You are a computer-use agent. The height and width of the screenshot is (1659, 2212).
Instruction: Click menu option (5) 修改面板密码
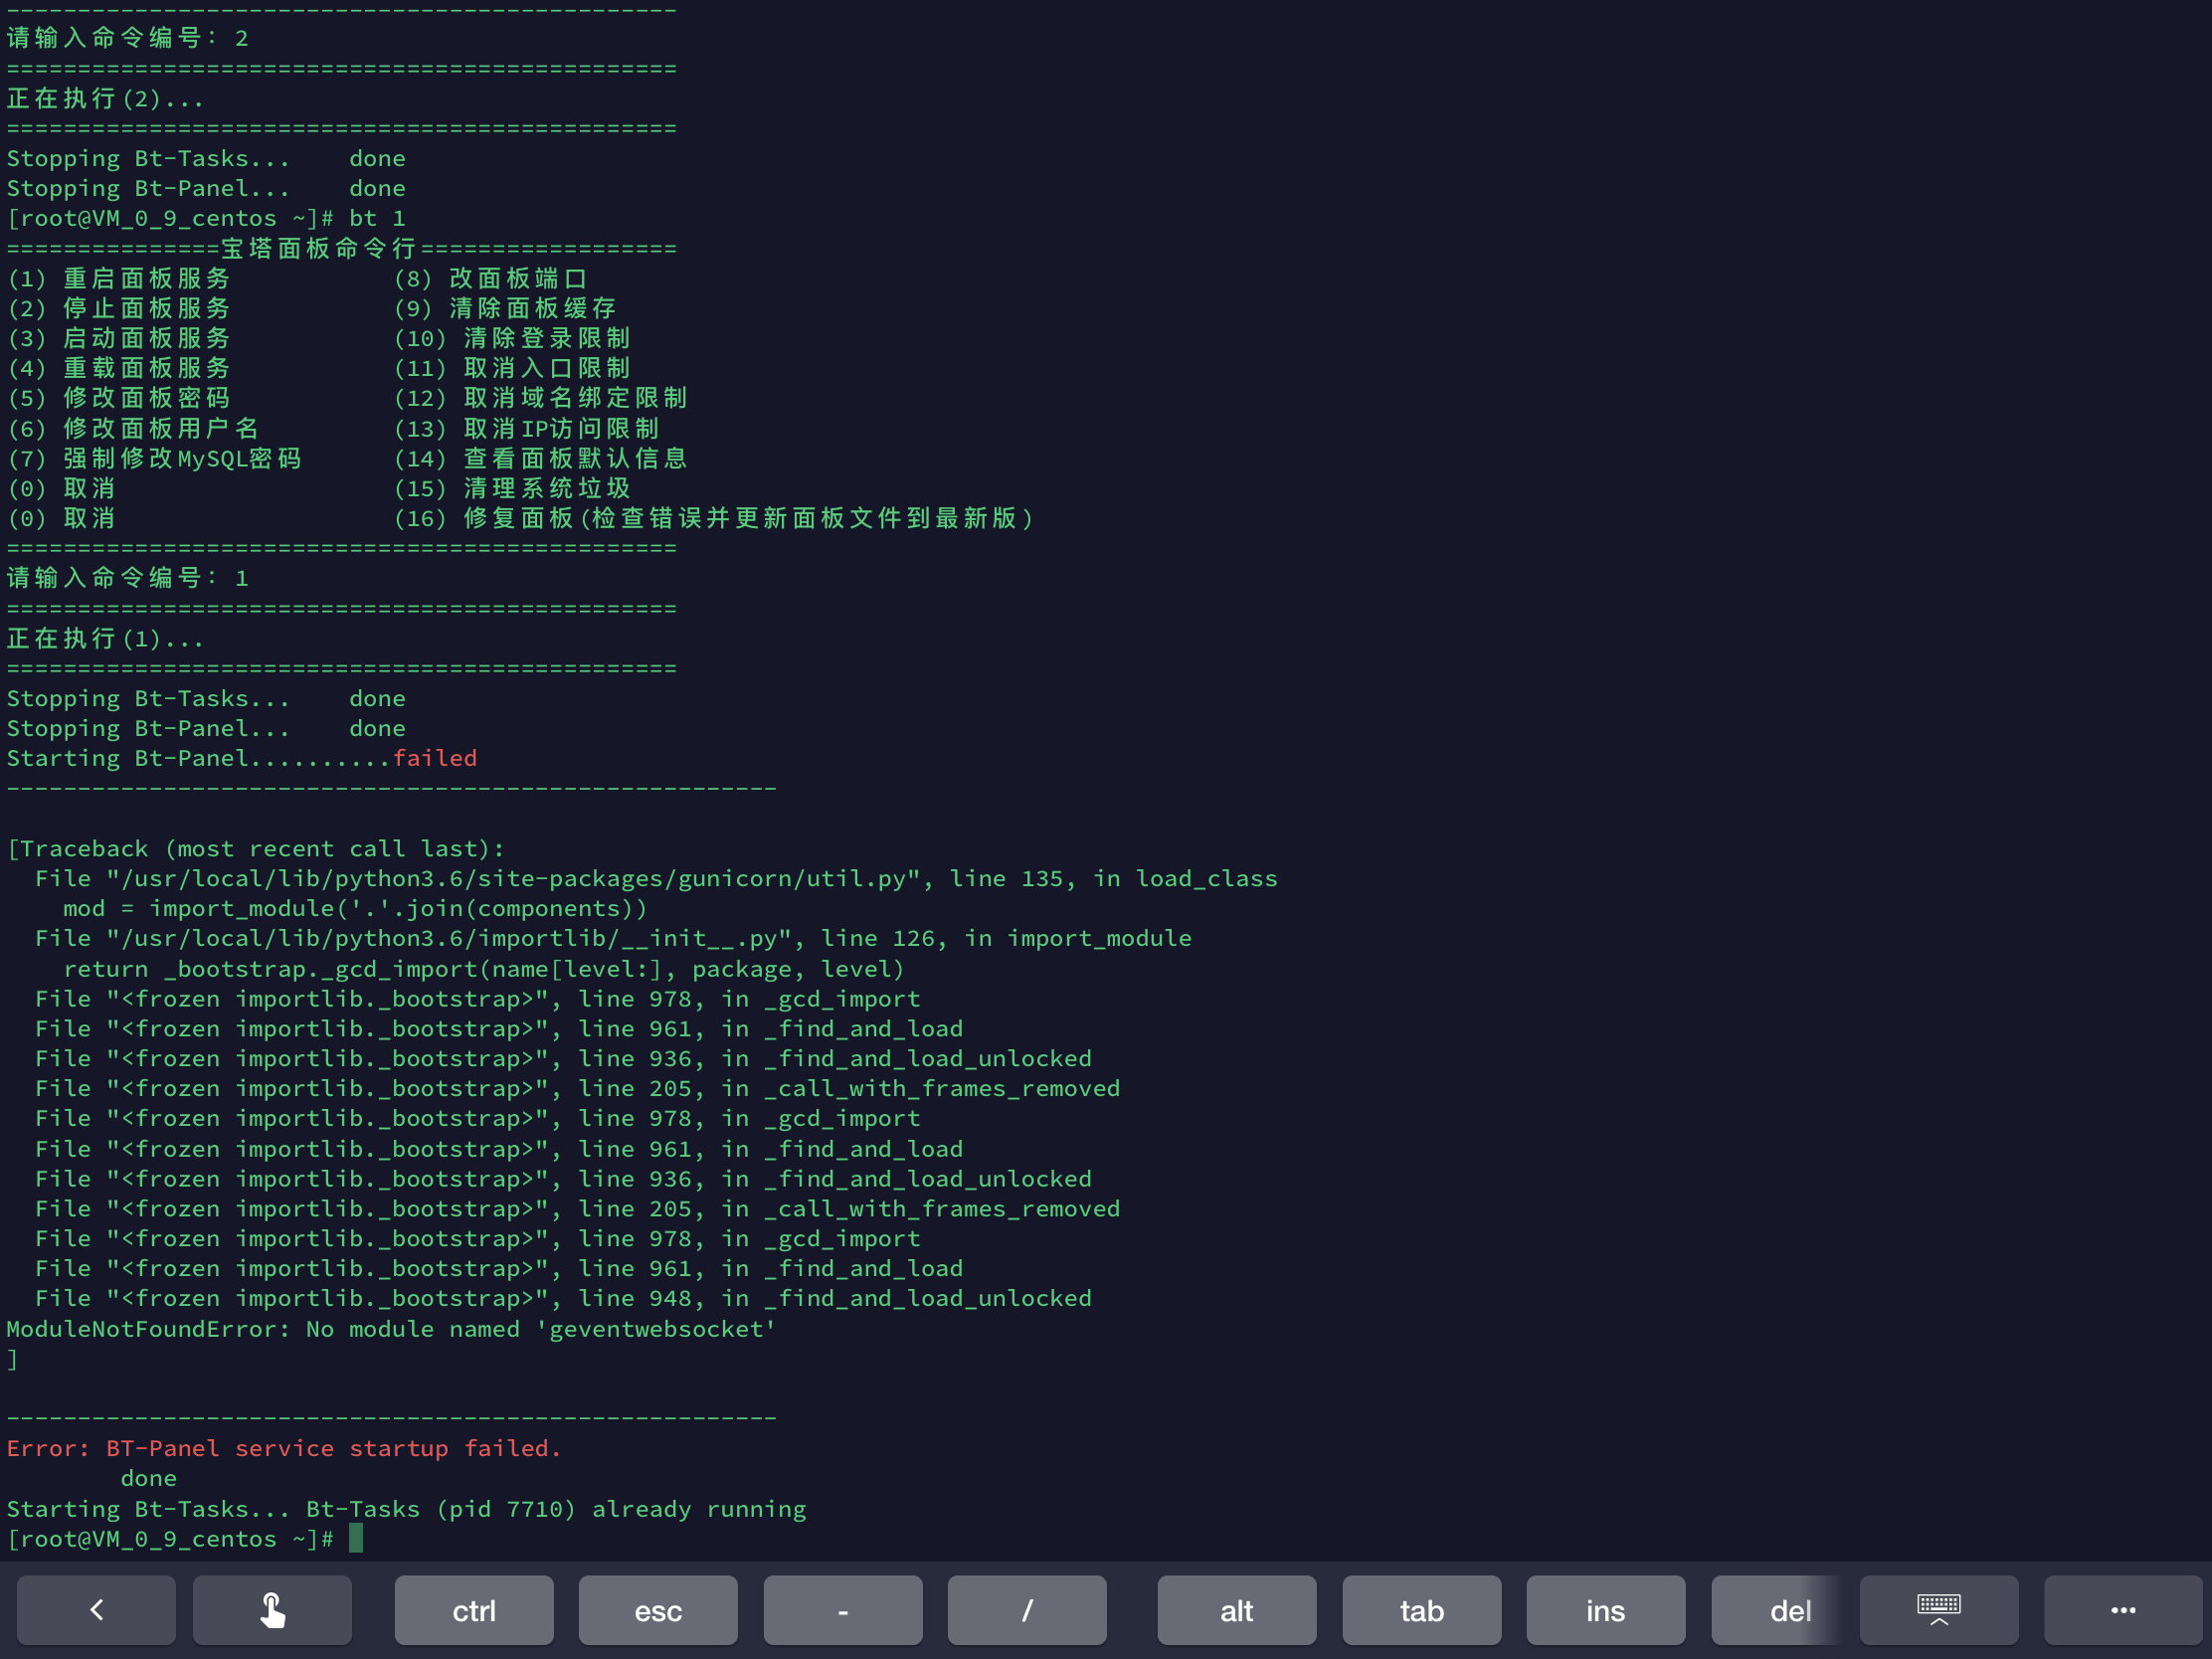[x=119, y=398]
